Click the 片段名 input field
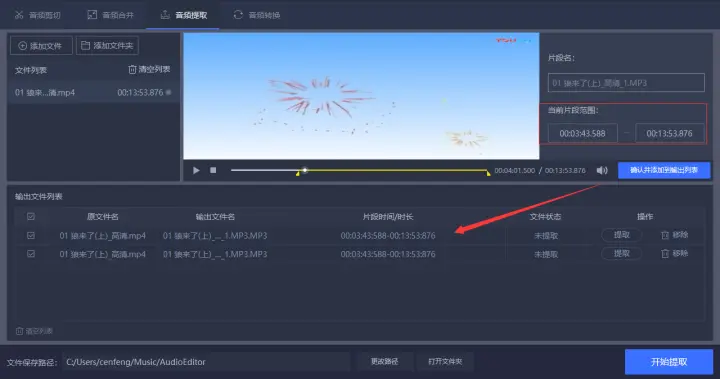 [x=626, y=83]
